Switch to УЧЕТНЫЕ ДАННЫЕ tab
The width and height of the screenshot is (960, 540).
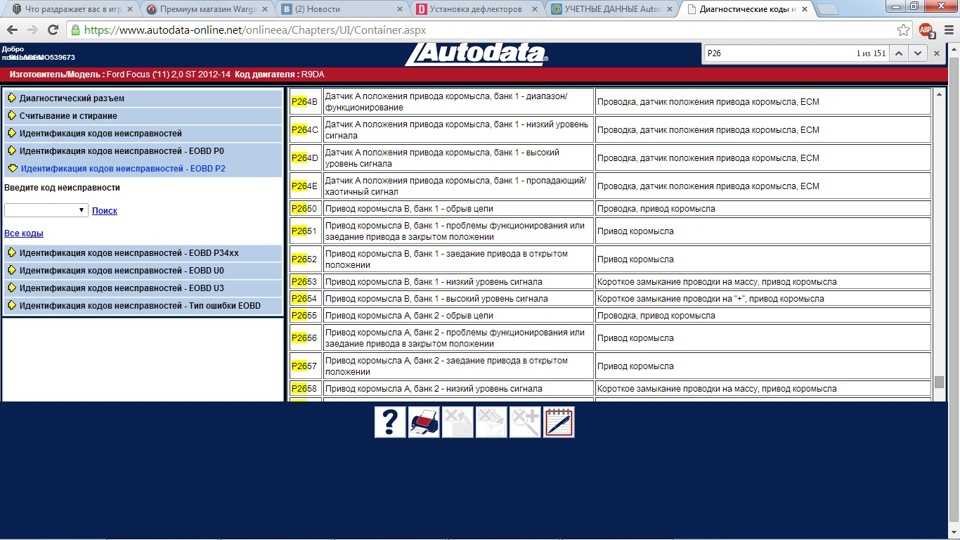609,9
